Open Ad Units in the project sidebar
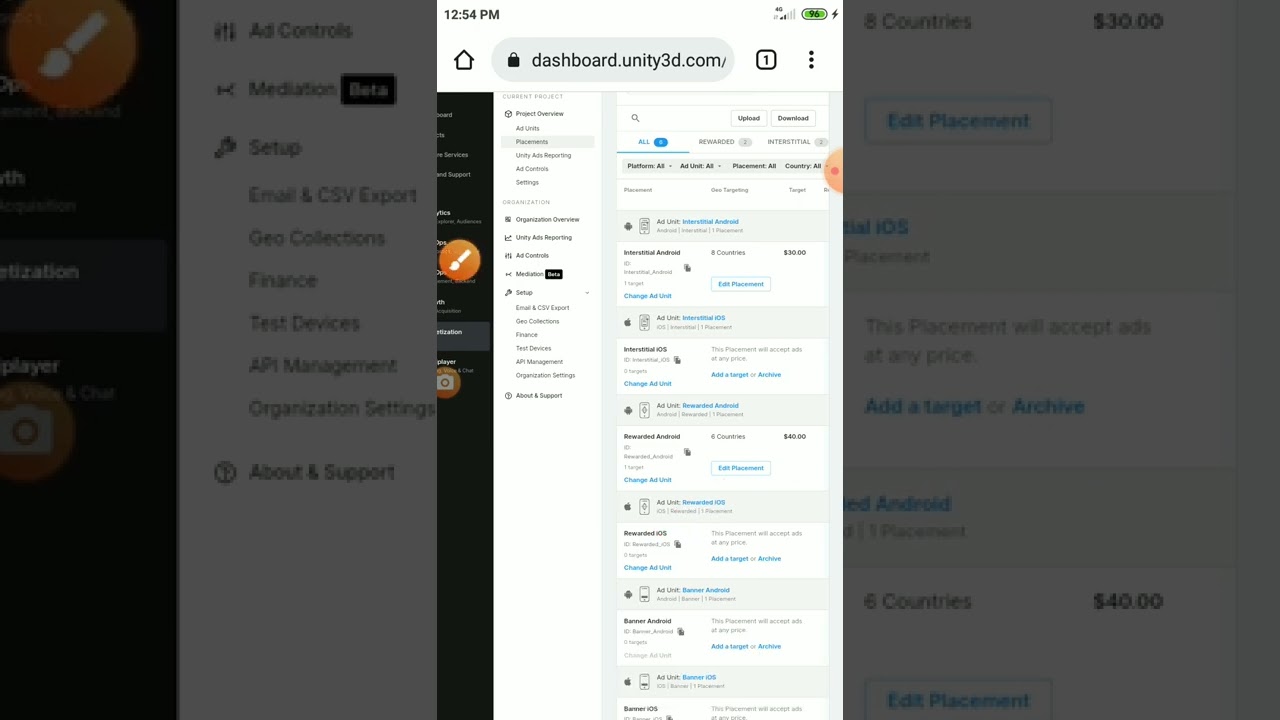This screenshot has width=1280, height=720. pyautogui.click(x=527, y=128)
